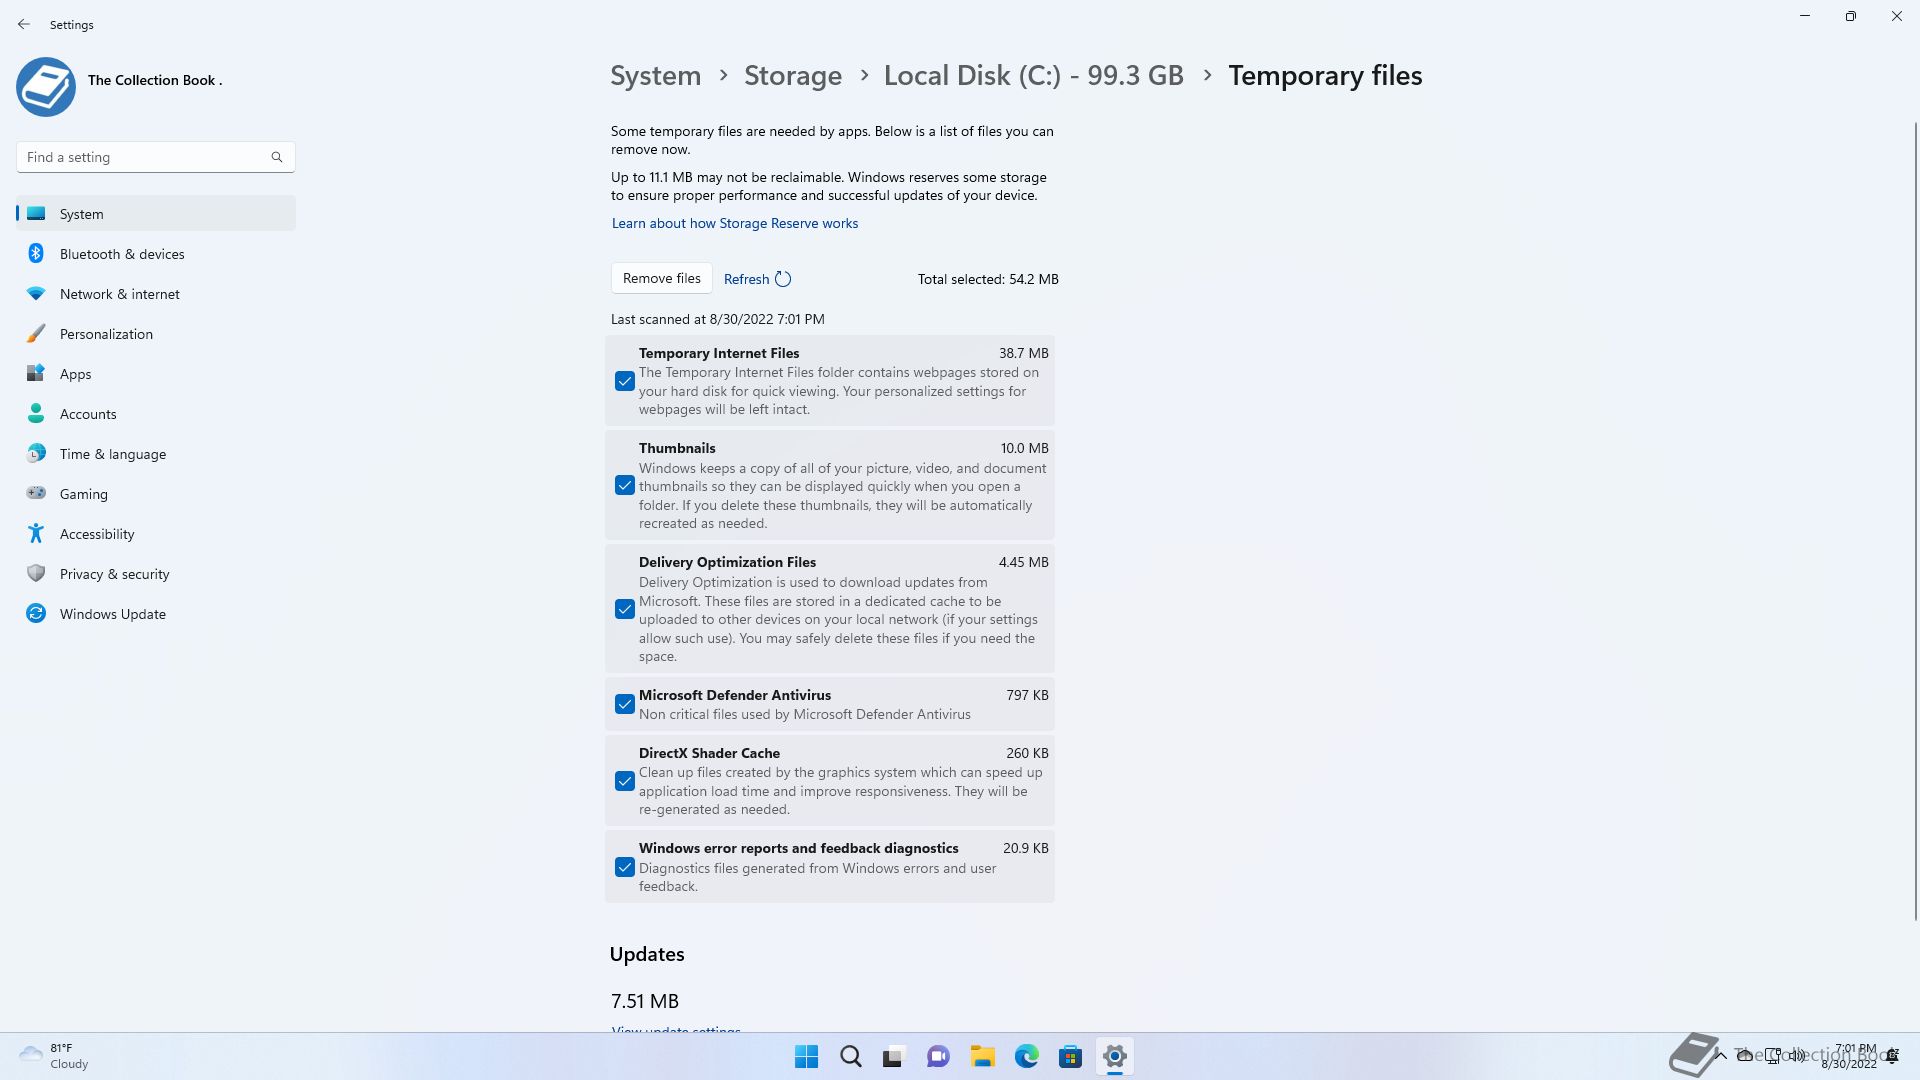Click the Bluetooth icon in sidebar
The width and height of the screenshot is (1920, 1080).
(36, 253)
